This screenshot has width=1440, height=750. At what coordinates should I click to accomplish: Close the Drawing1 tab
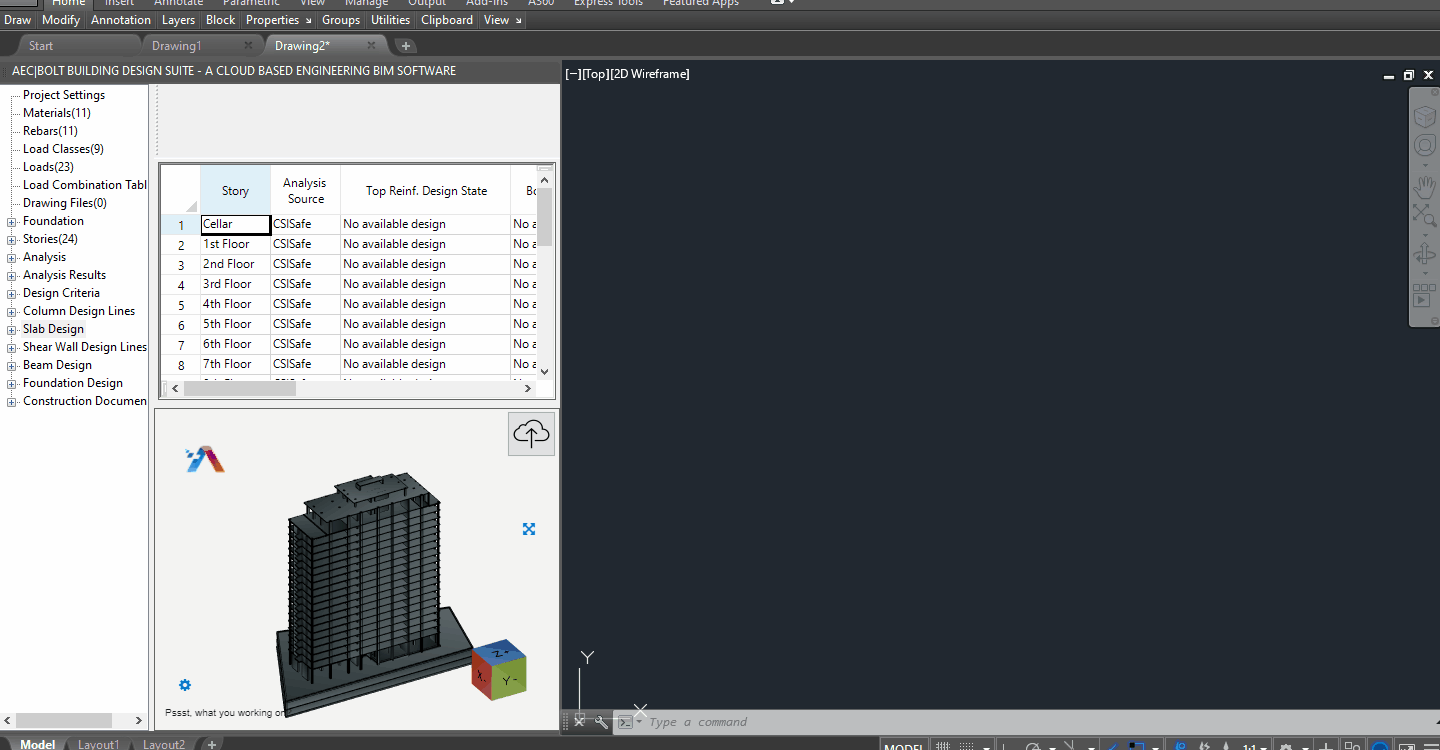point(248,46)
